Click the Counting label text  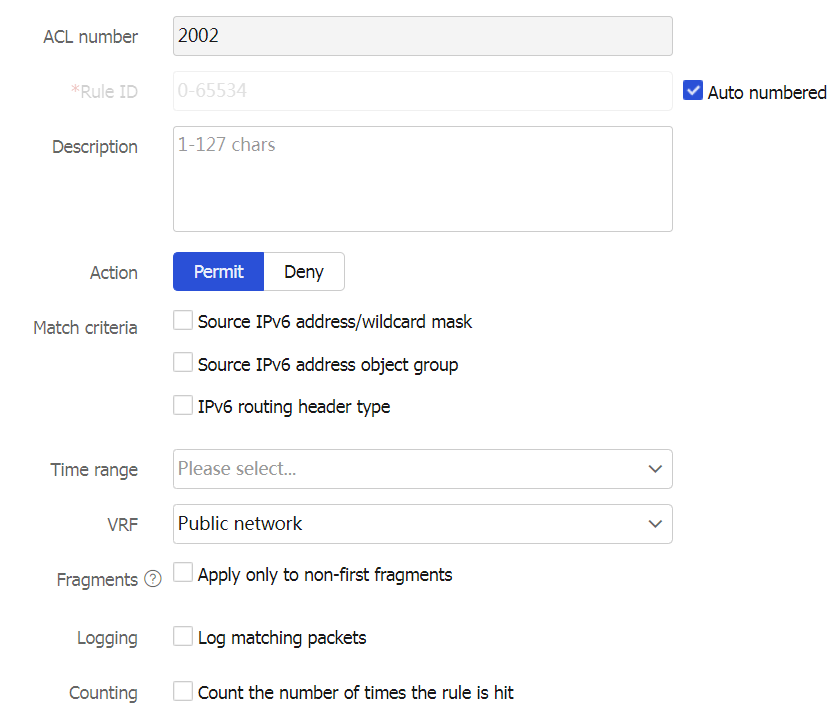[x=103, y=693]
